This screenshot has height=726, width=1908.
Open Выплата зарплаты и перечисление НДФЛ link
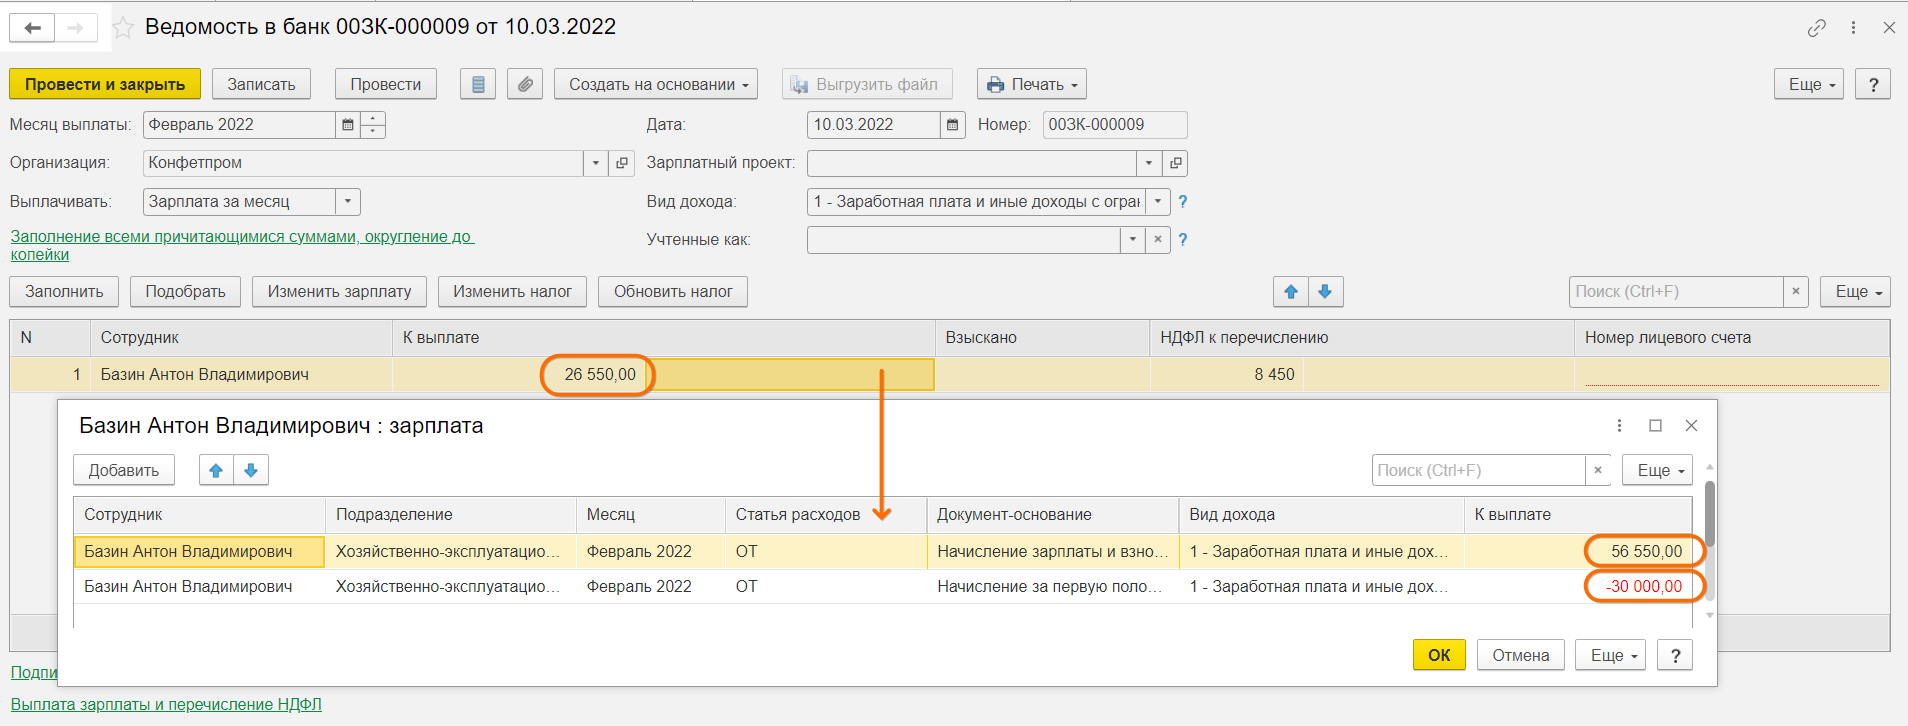(166, 705)
